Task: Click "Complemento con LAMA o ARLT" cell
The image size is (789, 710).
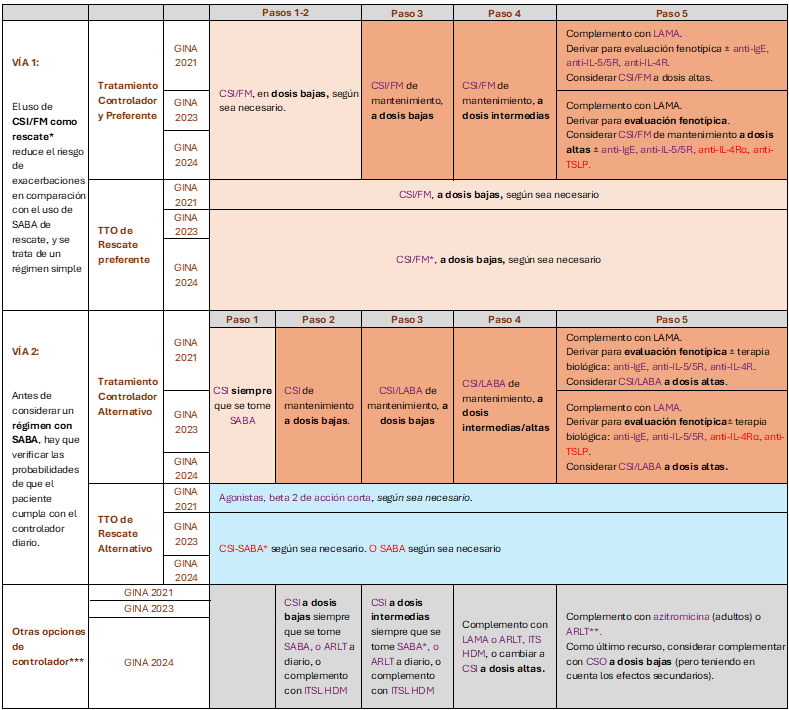Action: pyautogui.click(x=505, y=646)
